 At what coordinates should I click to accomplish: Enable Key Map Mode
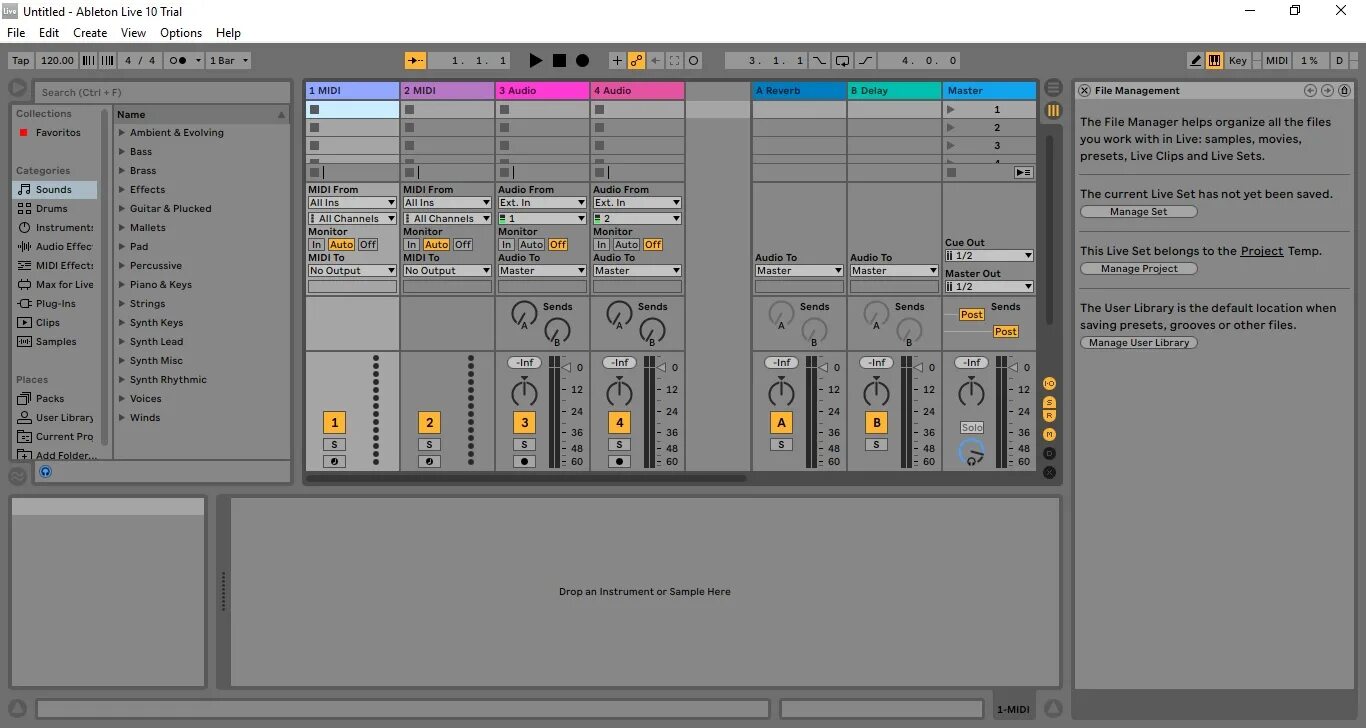(x=1238, y=61)
